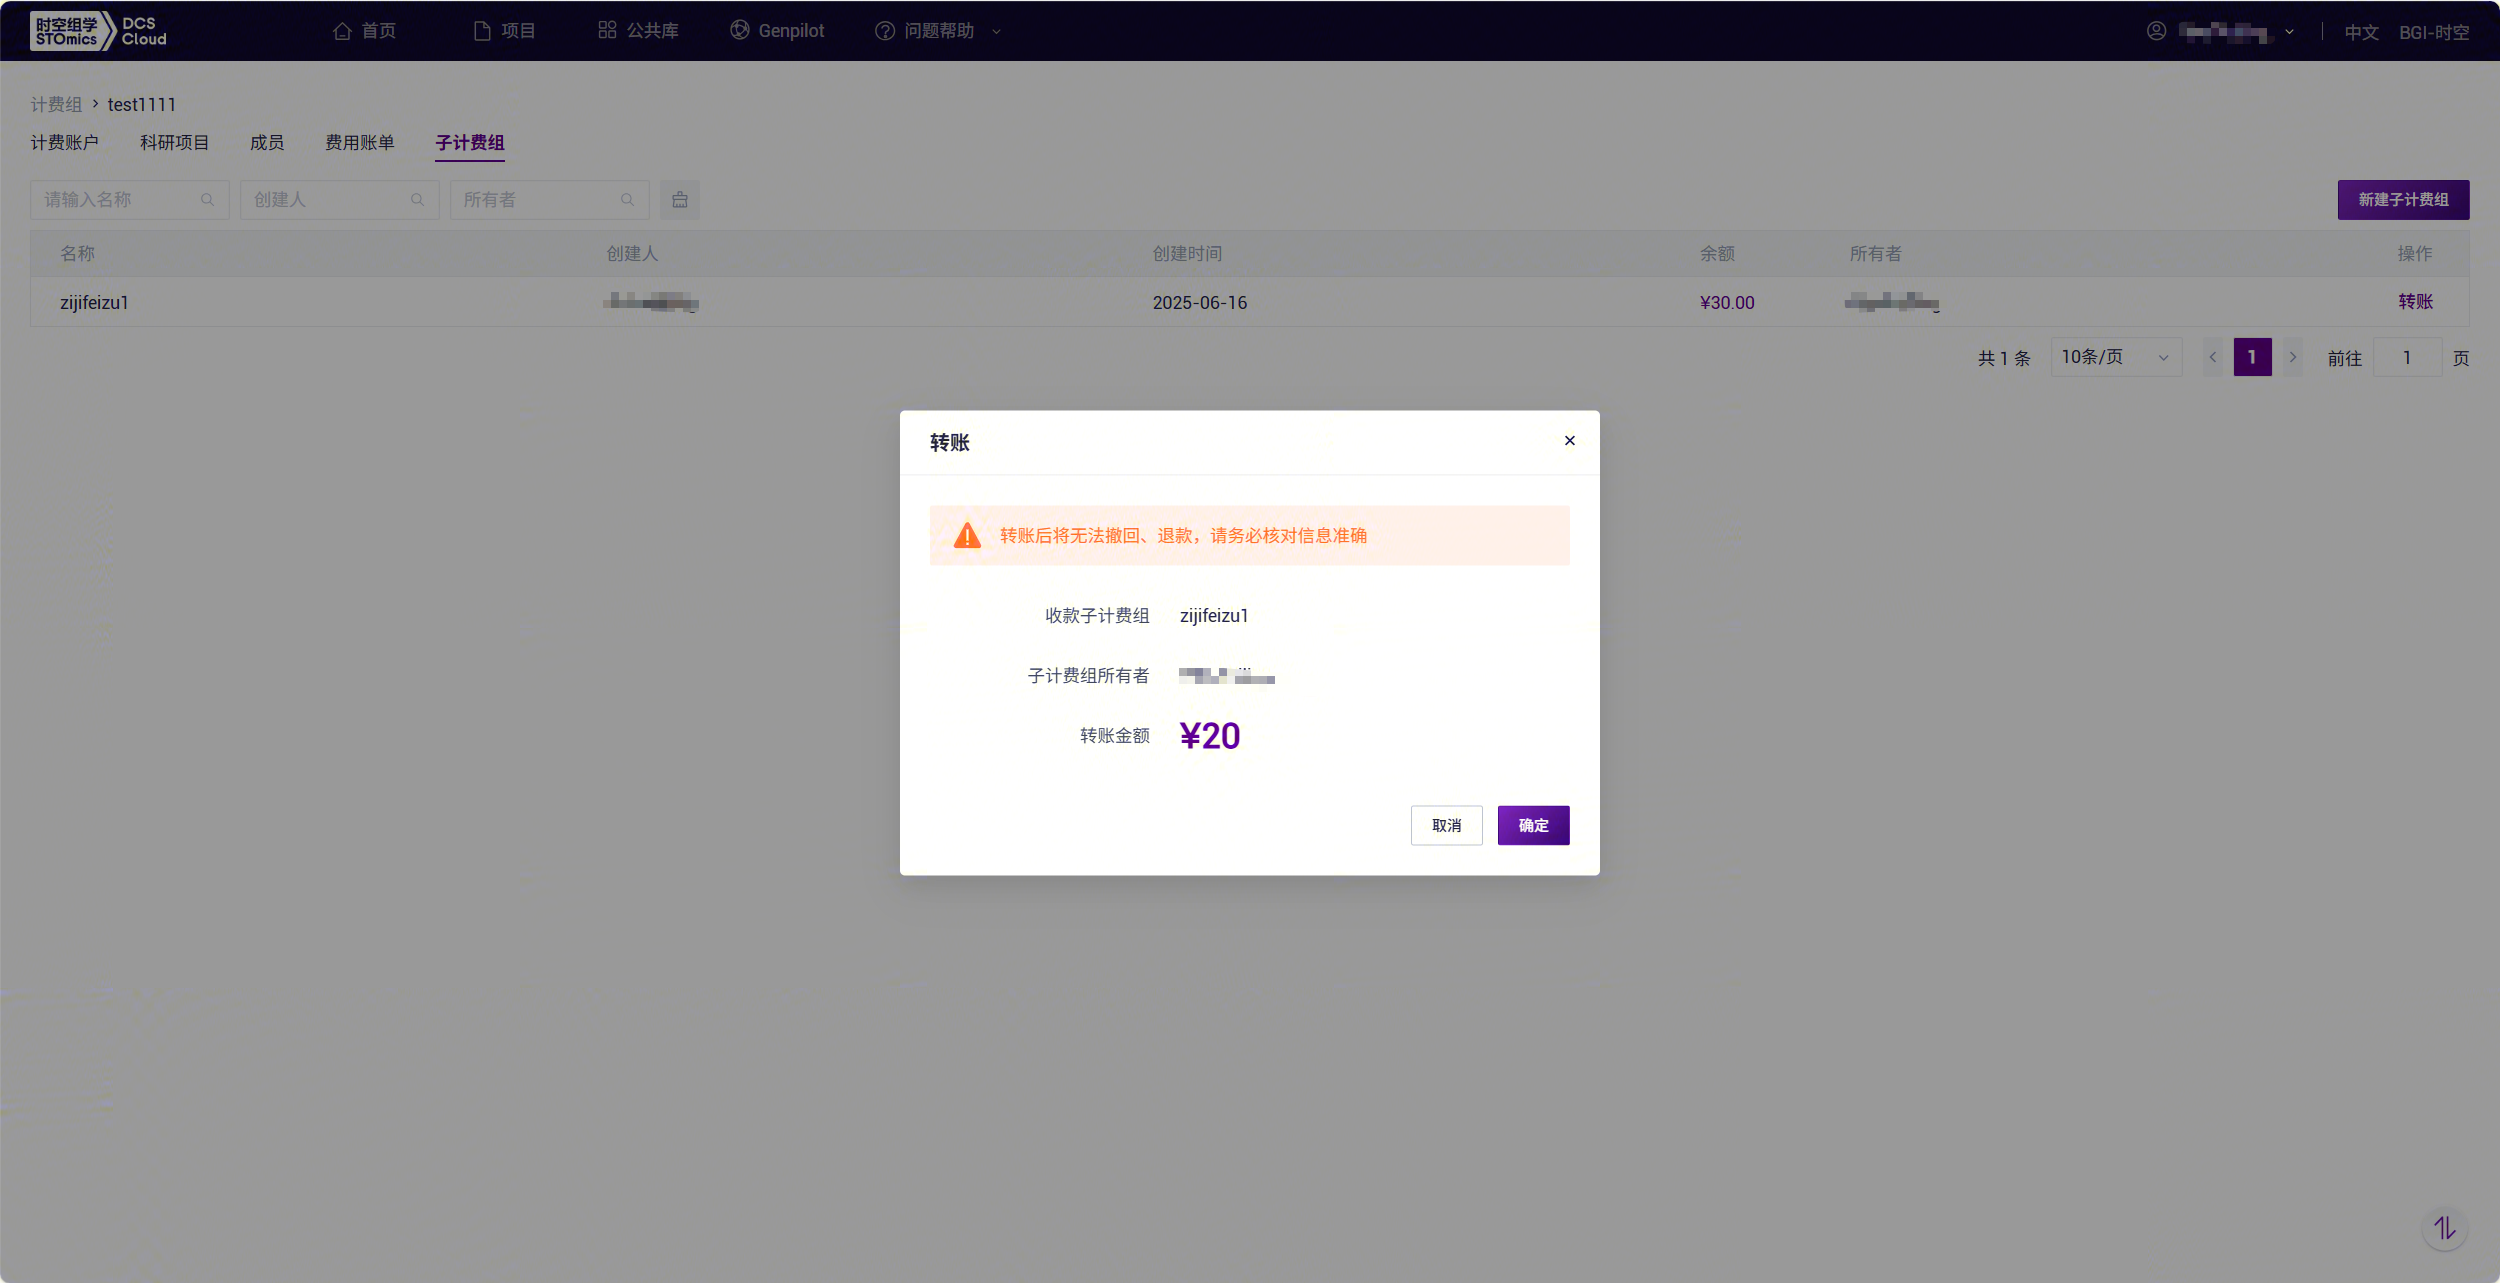2500x1283 pixels.
Task: Focus the 所有者 filter field
Action: point(550,200)
